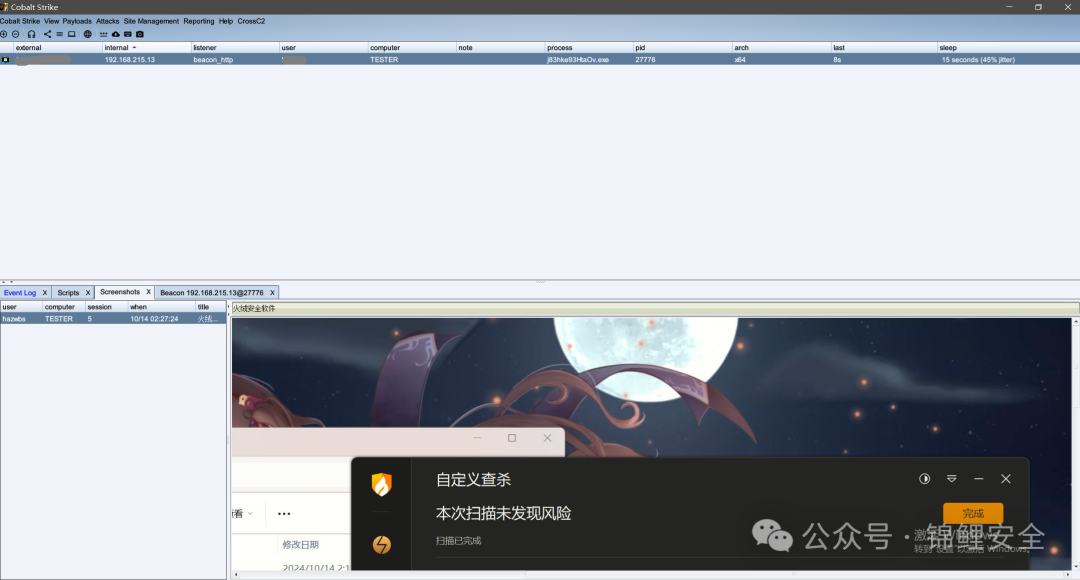This screenshot has height=580, width=1080.
Task: Open the Attacks menu
Action: (x=107, y=21)
